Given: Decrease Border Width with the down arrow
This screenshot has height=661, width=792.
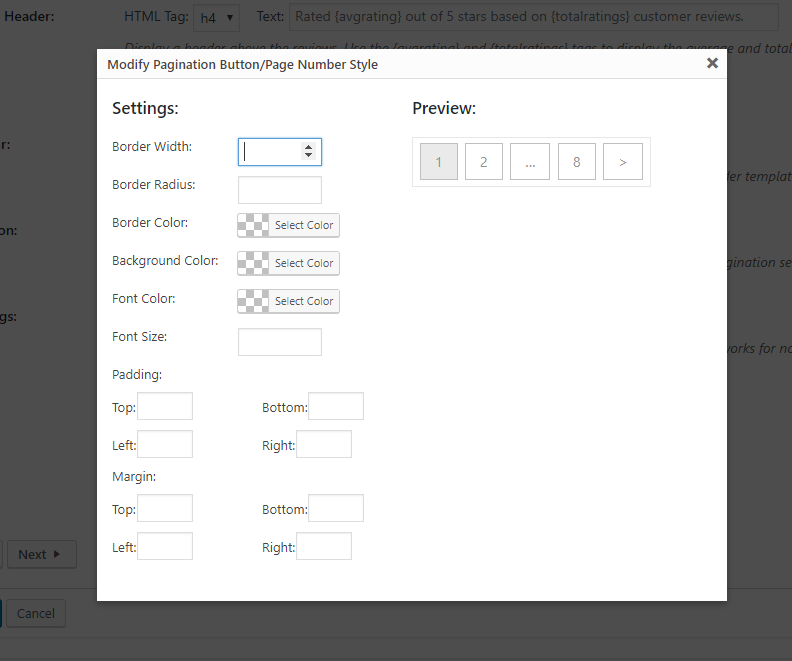Looking at the screenshot, I should pos(308,155).
